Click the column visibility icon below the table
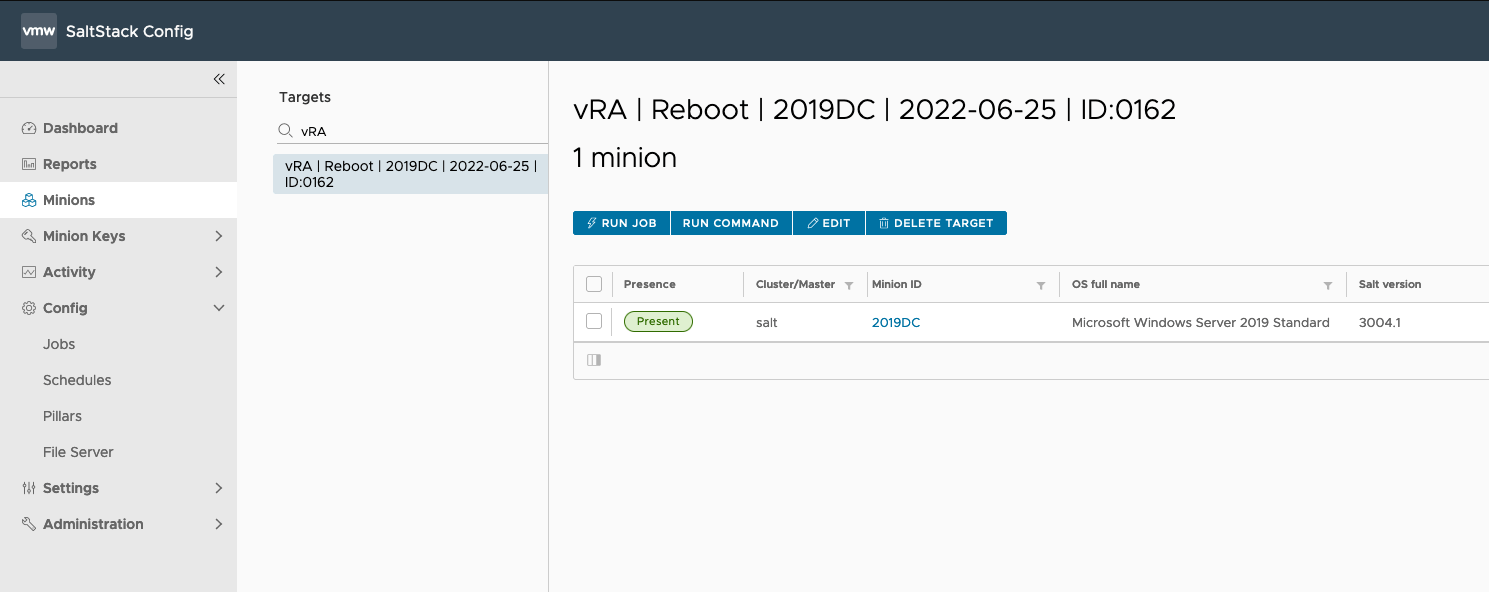The image size is (1489, 592). [x=593, y=359]
